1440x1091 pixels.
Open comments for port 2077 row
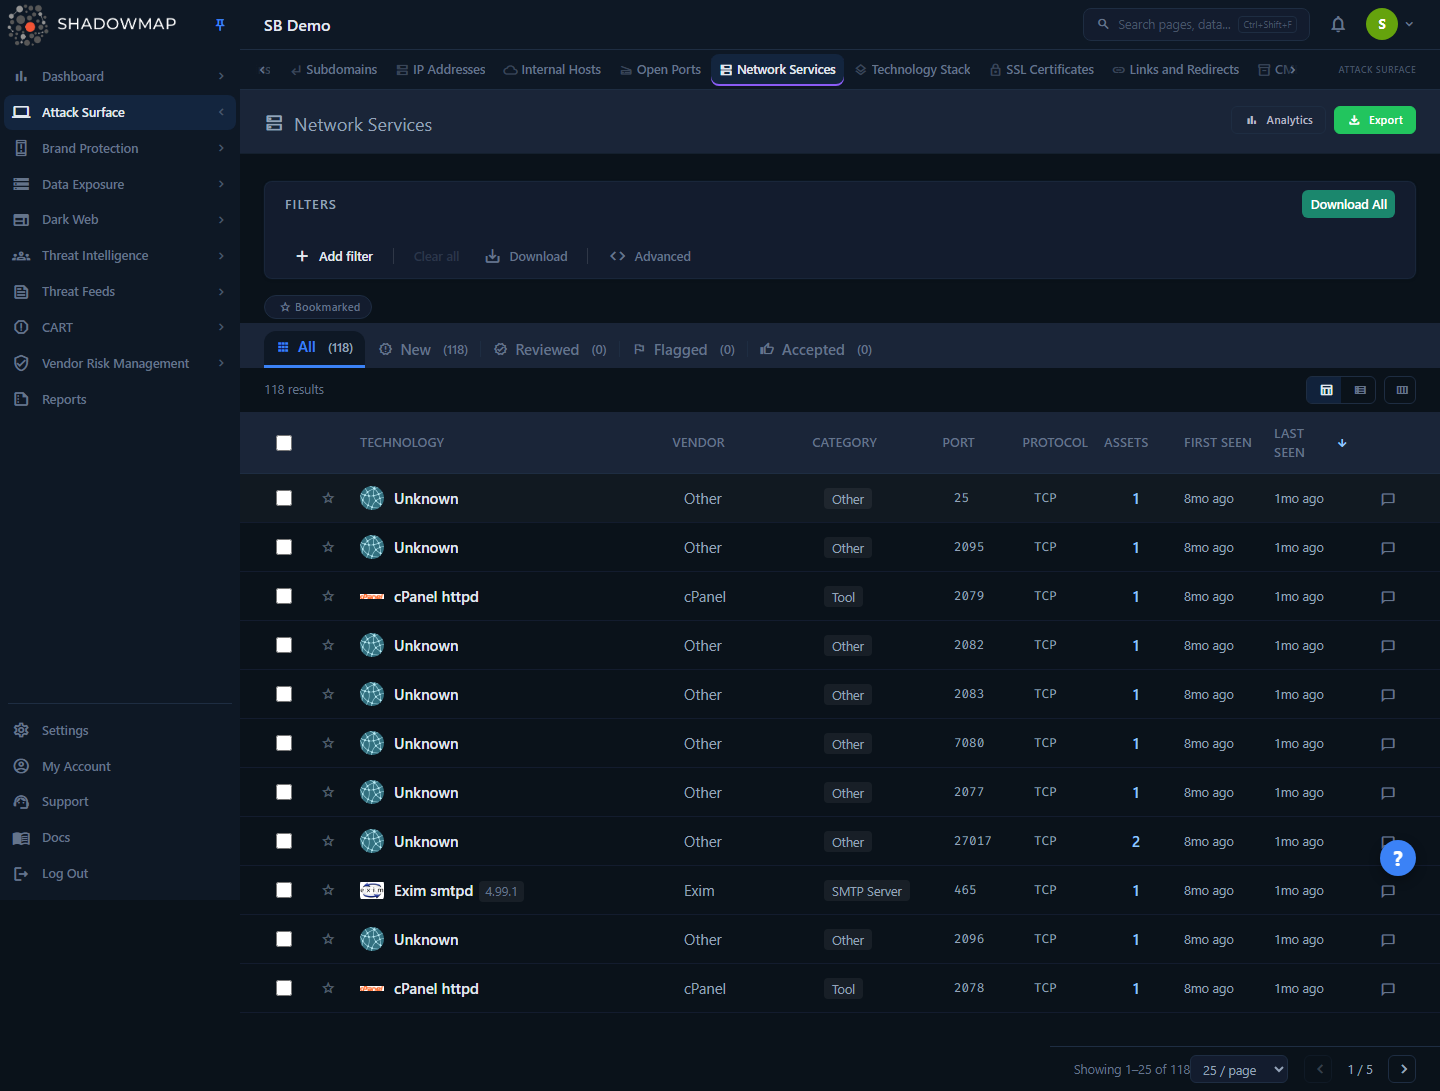(x=1388, y=793)
